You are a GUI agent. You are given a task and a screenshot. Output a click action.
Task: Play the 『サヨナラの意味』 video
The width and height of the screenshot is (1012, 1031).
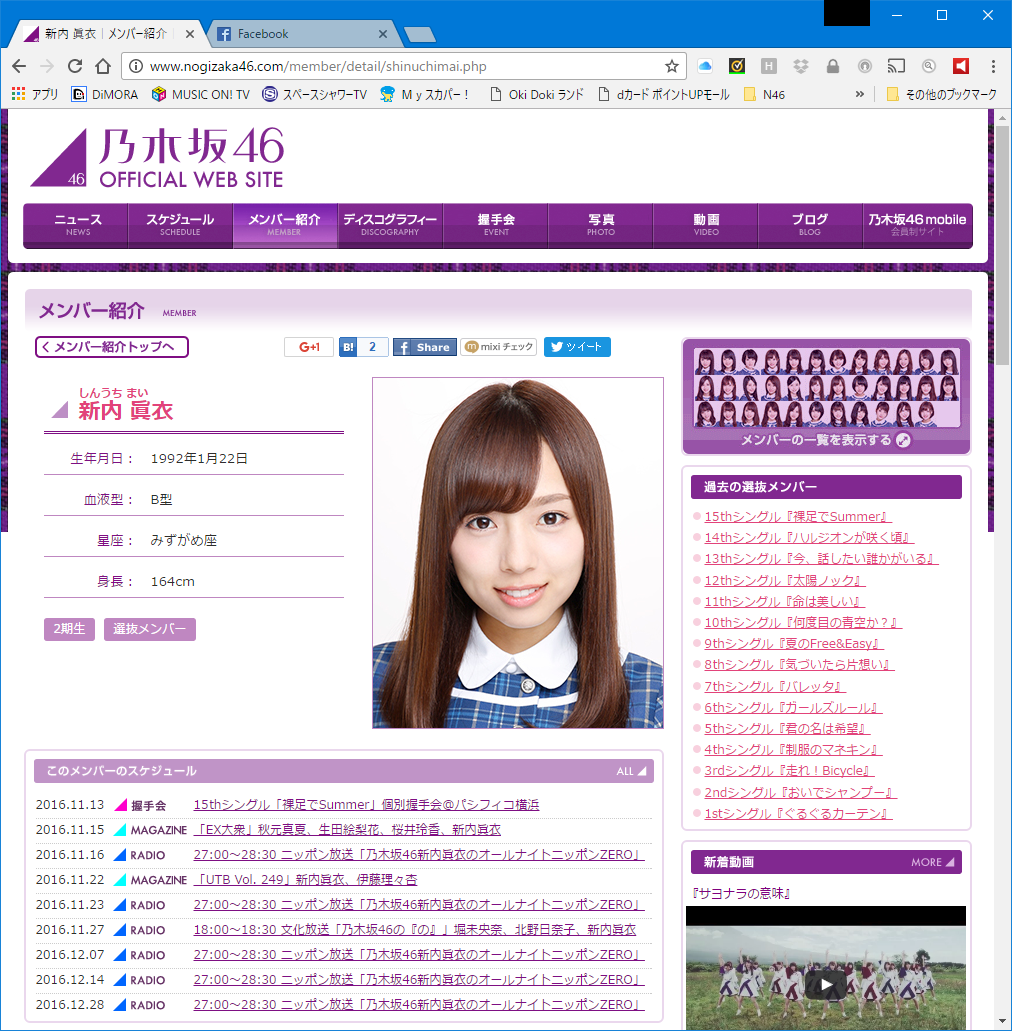(x=824, y=984)
